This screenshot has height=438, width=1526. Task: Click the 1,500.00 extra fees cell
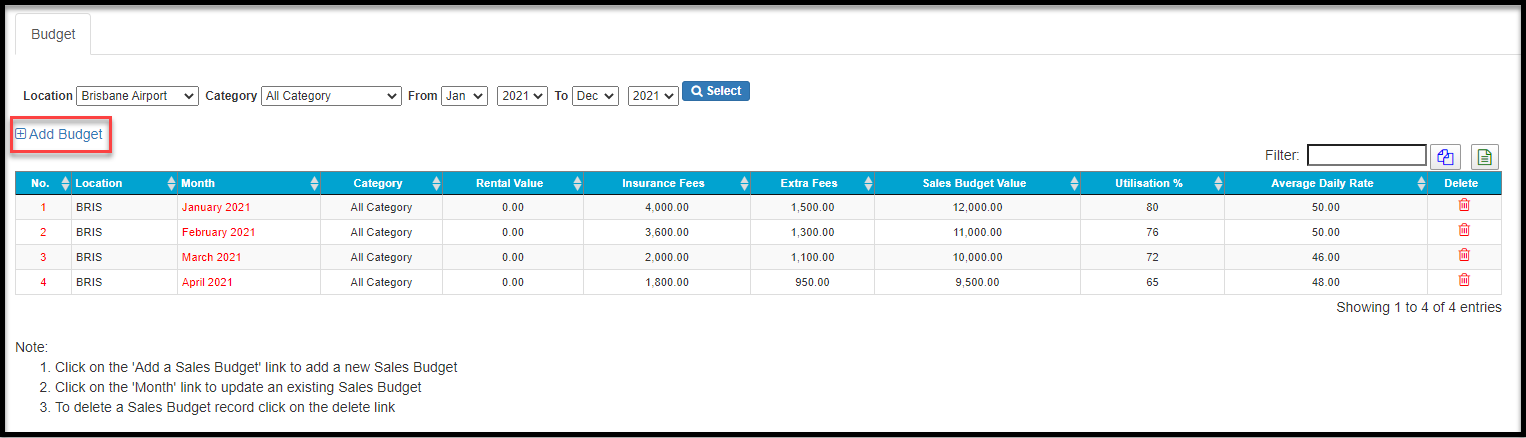pos(812,207)
